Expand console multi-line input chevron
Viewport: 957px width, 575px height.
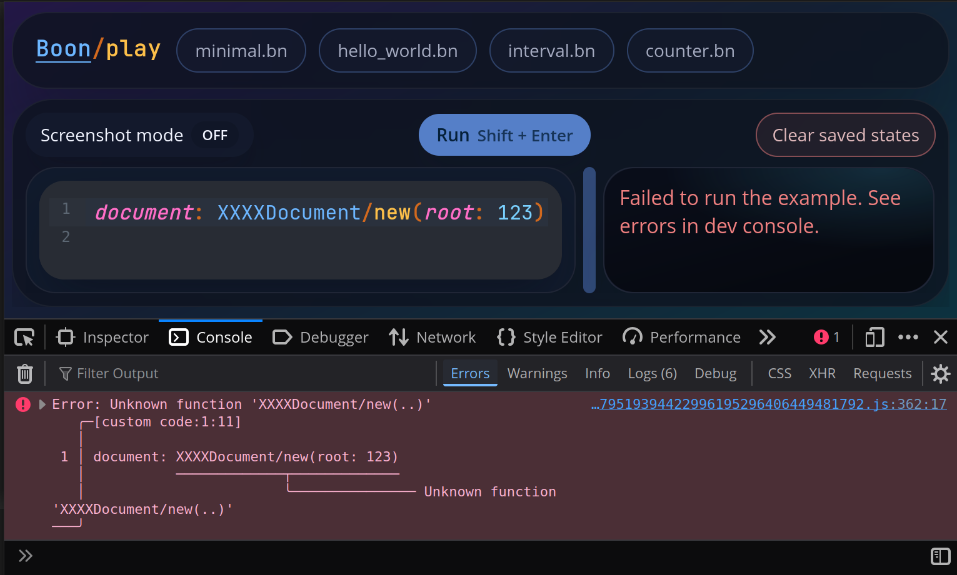pyautogui.click(x=25, y=556)
